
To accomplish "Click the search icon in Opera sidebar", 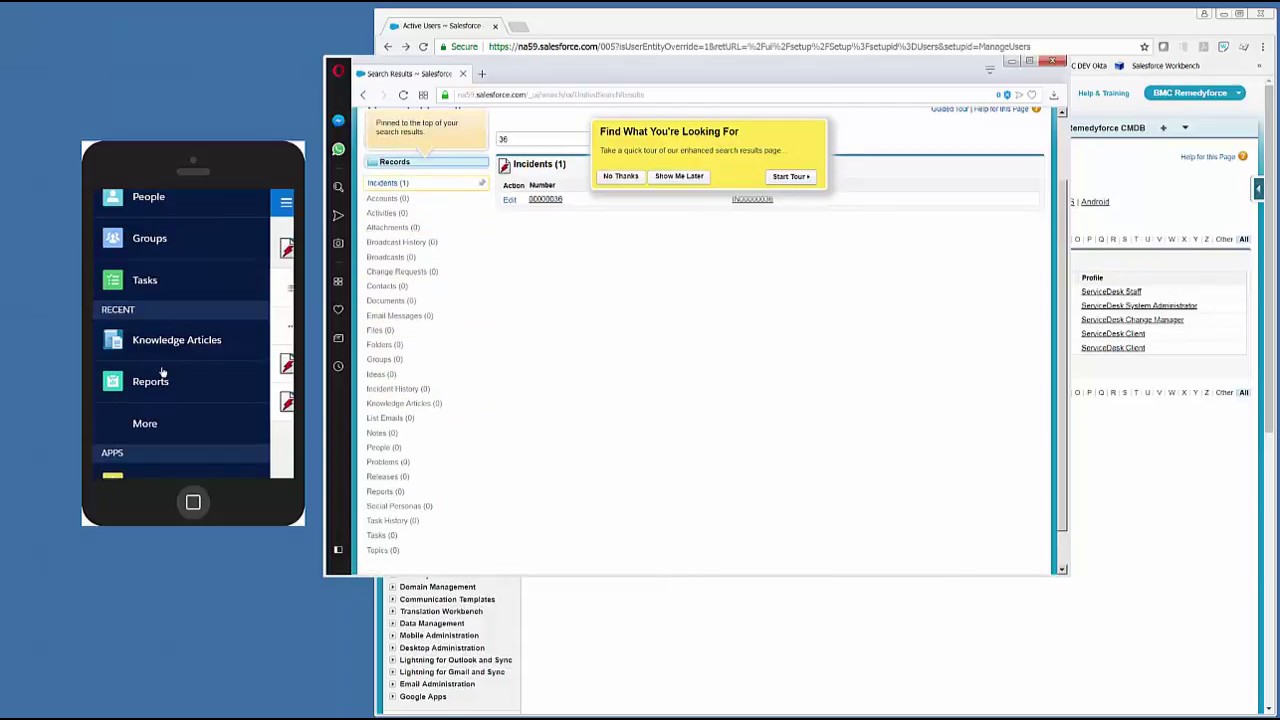I will pyautogui.click(x=338, y=186).
